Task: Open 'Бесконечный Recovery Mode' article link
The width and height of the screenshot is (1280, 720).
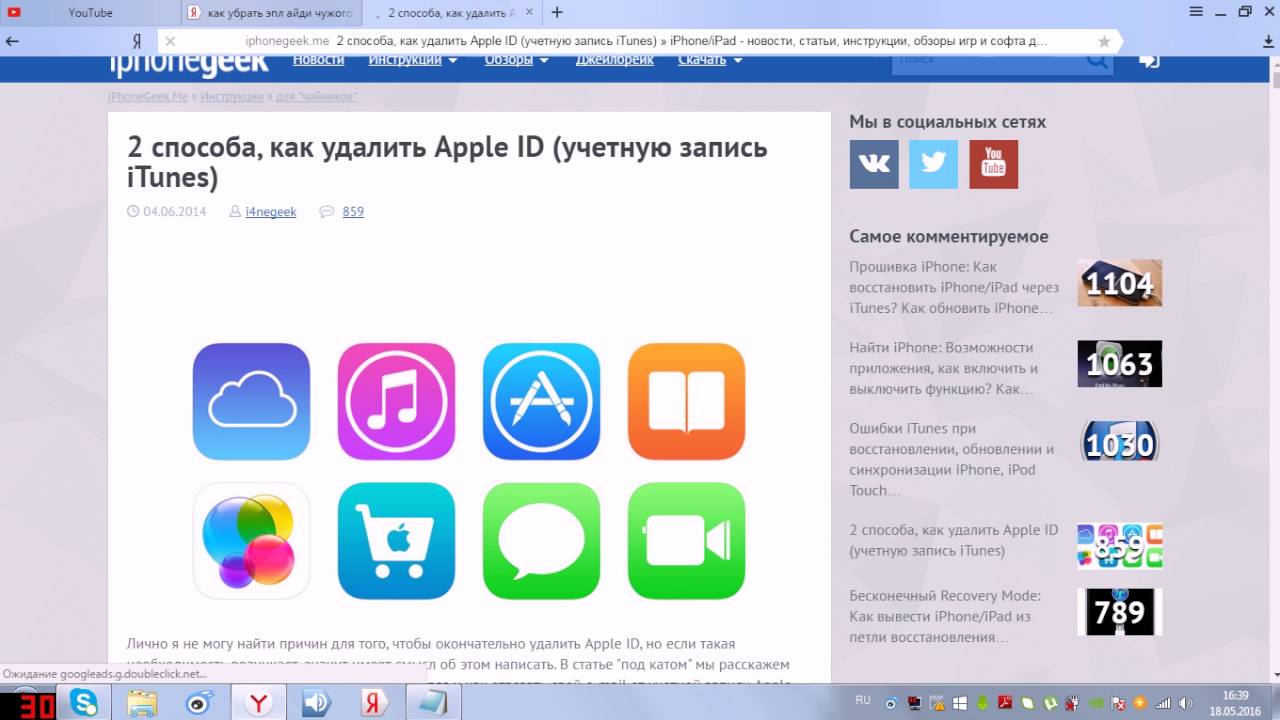Action: click(945, 616)
